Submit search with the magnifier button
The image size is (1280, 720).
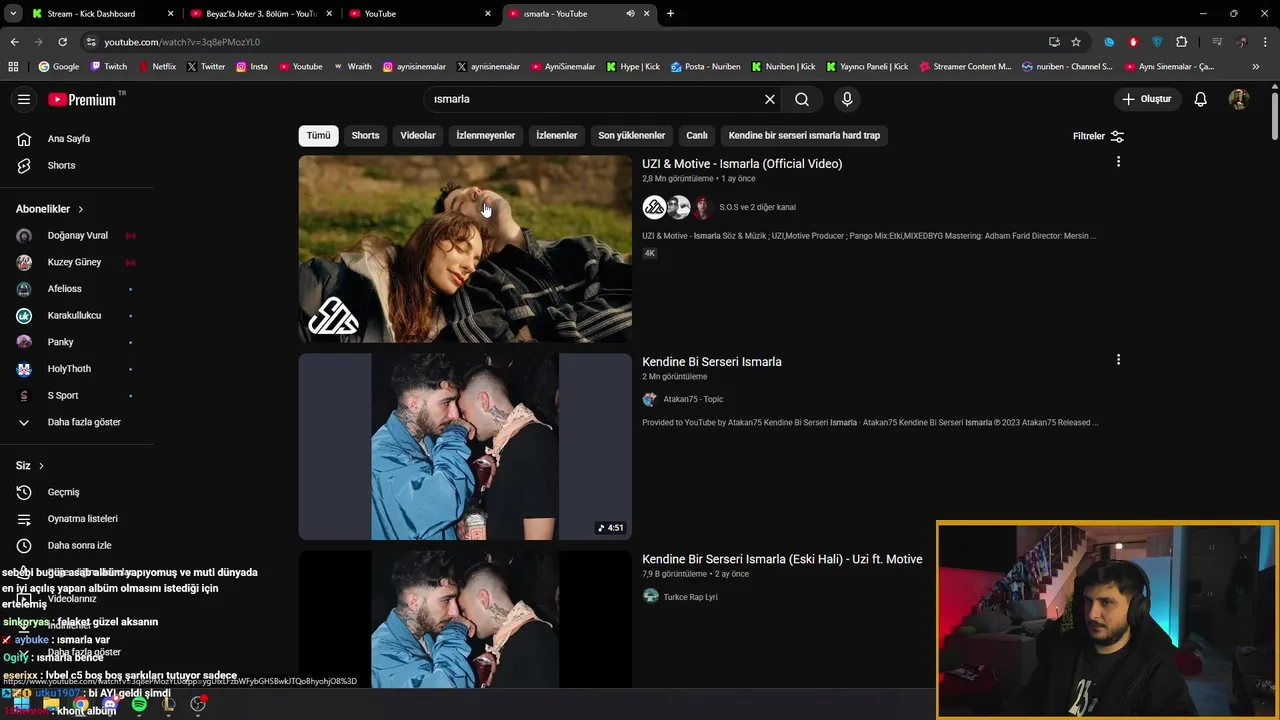[802, 99]
